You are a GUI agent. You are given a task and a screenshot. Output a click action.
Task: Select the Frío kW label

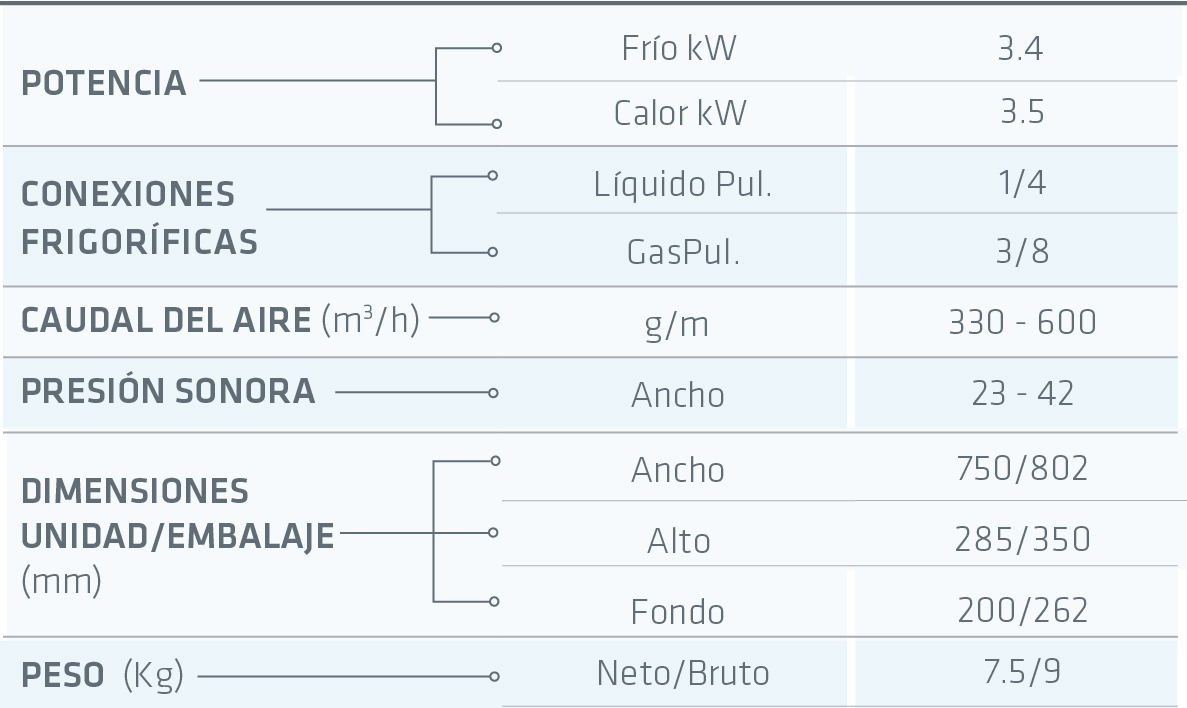click(679, 48)
